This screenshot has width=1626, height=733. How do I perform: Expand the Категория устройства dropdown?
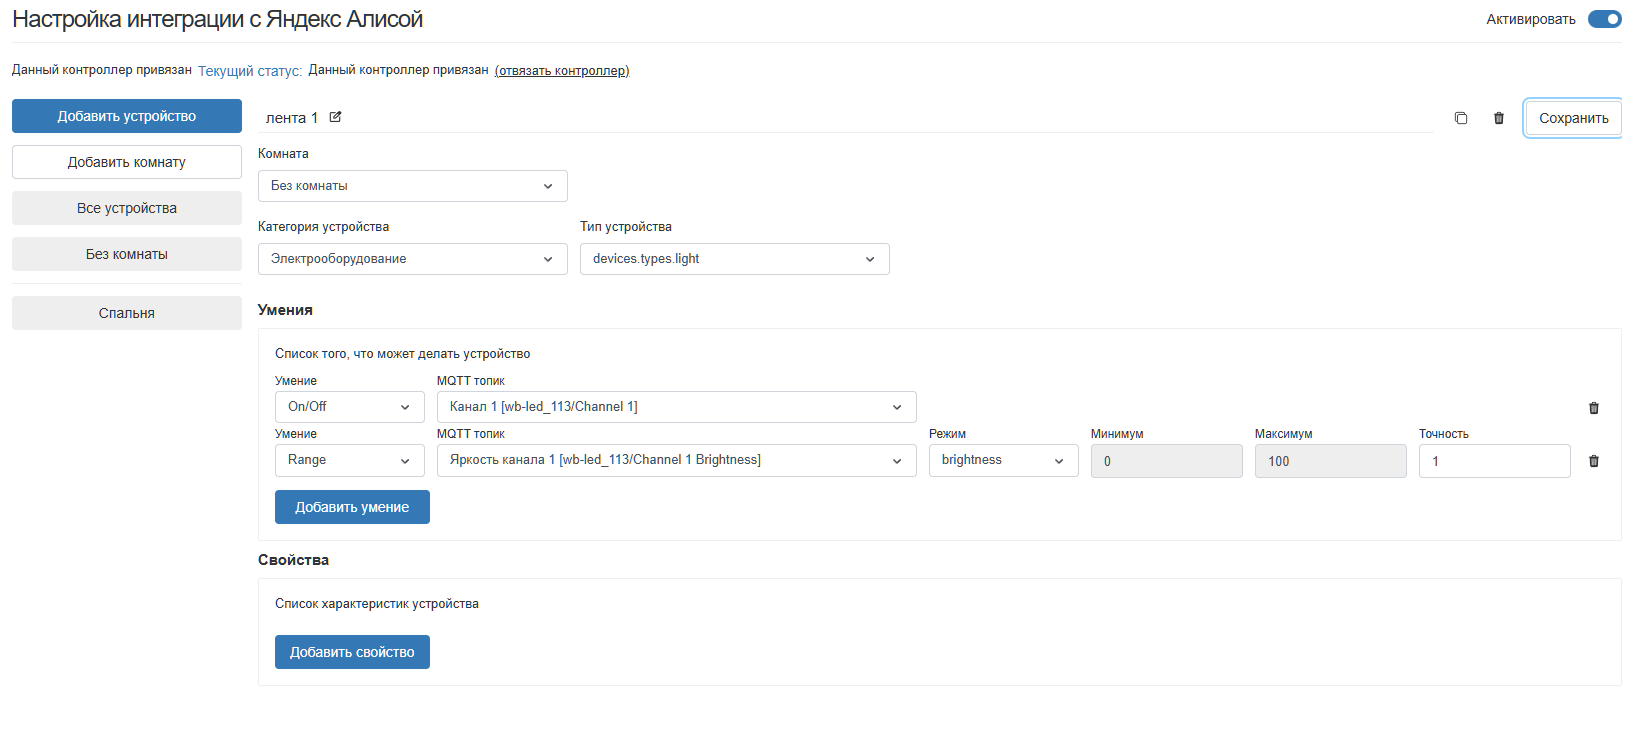[412, 259]
